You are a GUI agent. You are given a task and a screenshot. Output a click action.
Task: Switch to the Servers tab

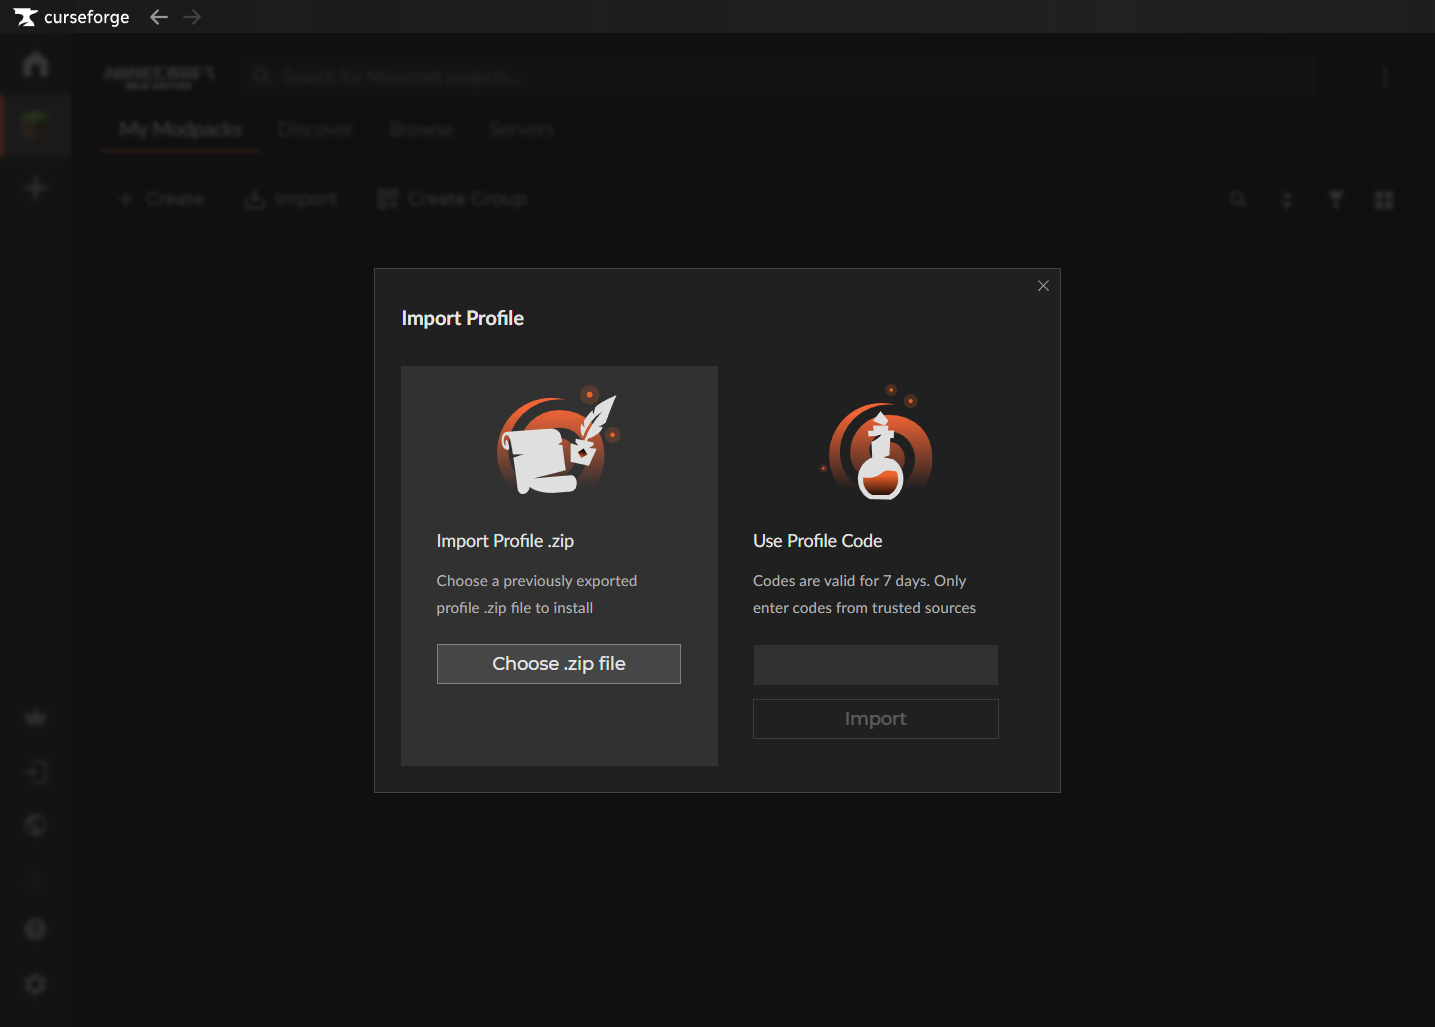(521, 129)
